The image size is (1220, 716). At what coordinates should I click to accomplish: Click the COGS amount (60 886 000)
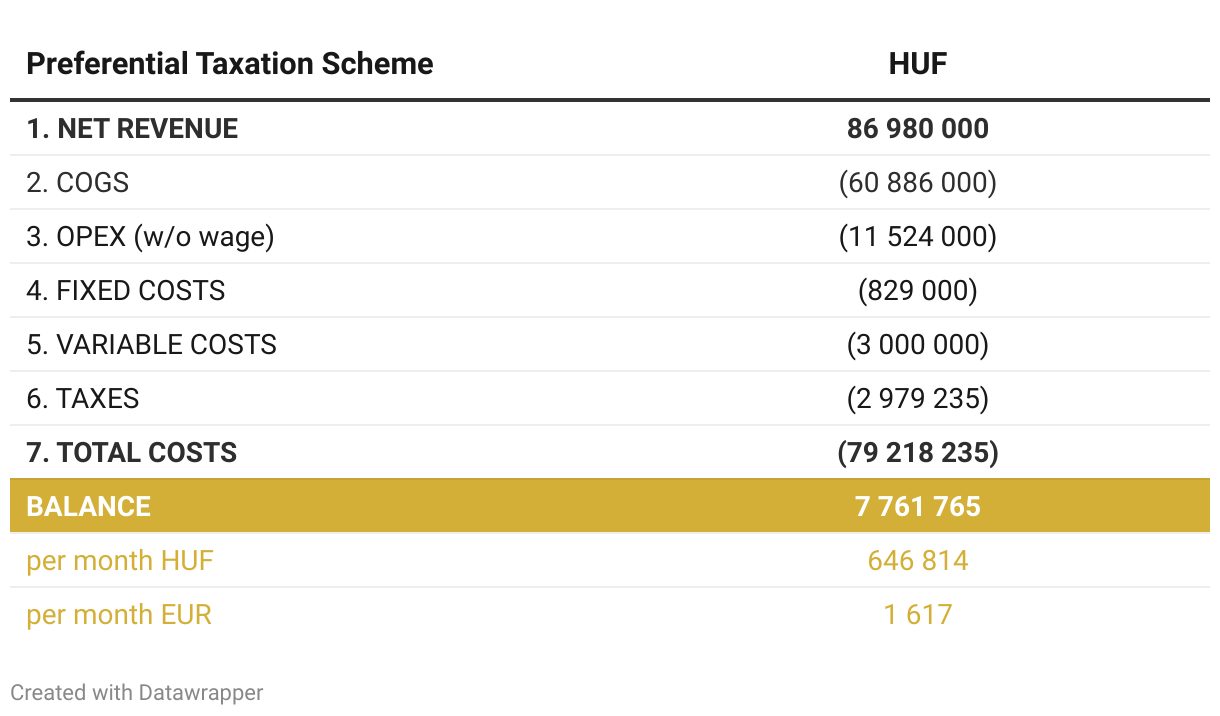917,183
